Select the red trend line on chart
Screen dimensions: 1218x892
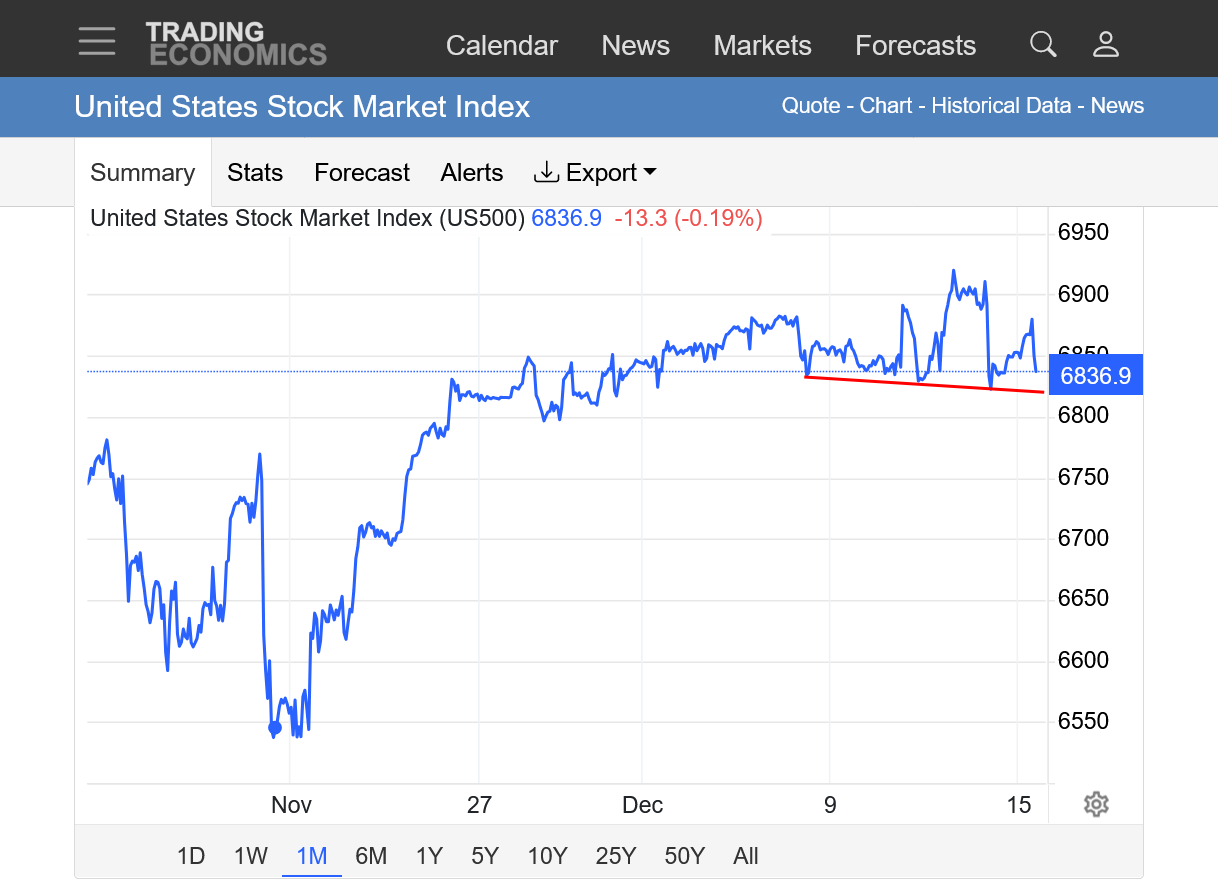925,384
